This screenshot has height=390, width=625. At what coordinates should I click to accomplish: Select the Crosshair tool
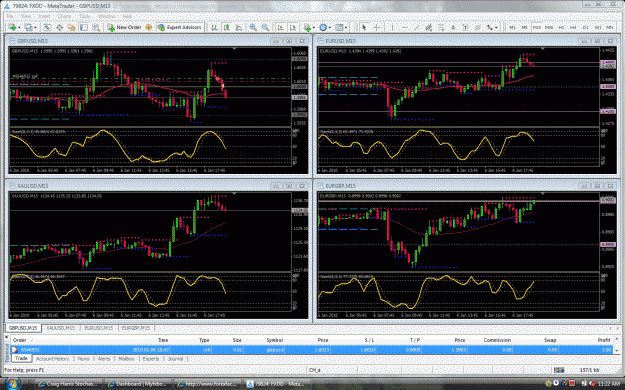pyautogui.click(x=376, y=27)
